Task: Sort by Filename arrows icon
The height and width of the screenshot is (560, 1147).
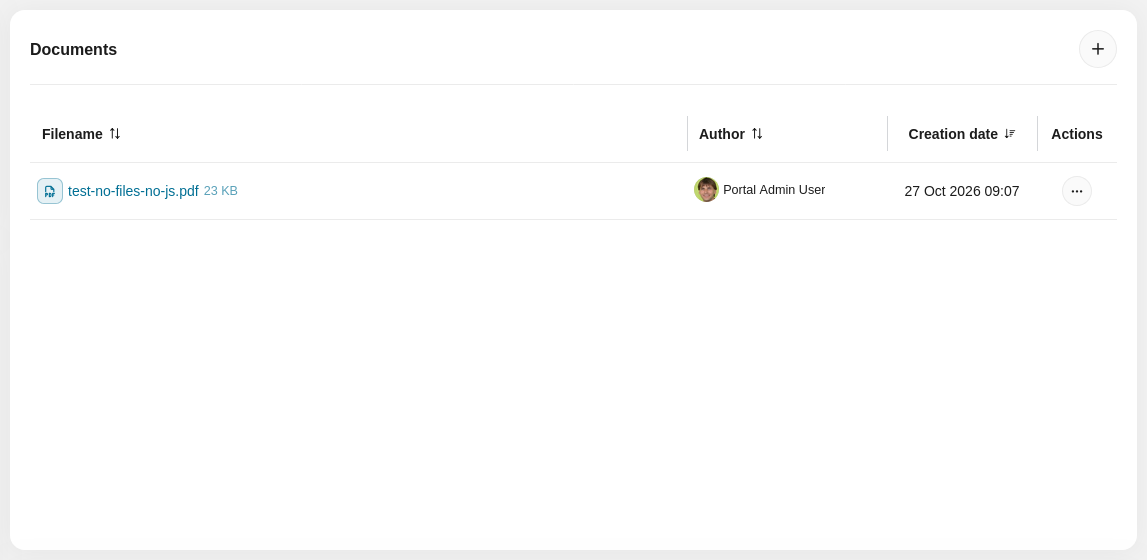Action: pyautogui.click(x=115, y=134)
